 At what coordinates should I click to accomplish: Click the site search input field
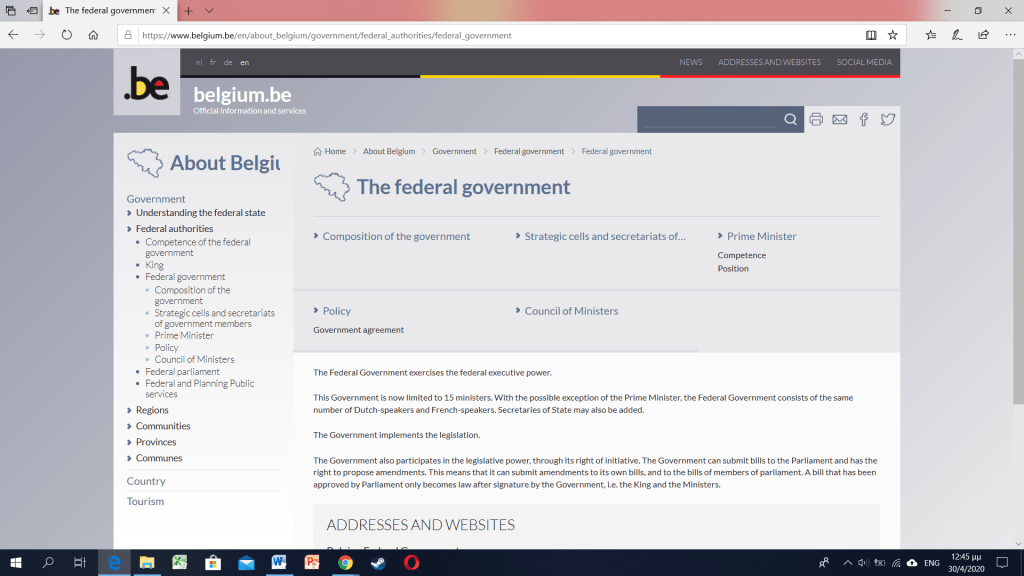click(708, 119)
